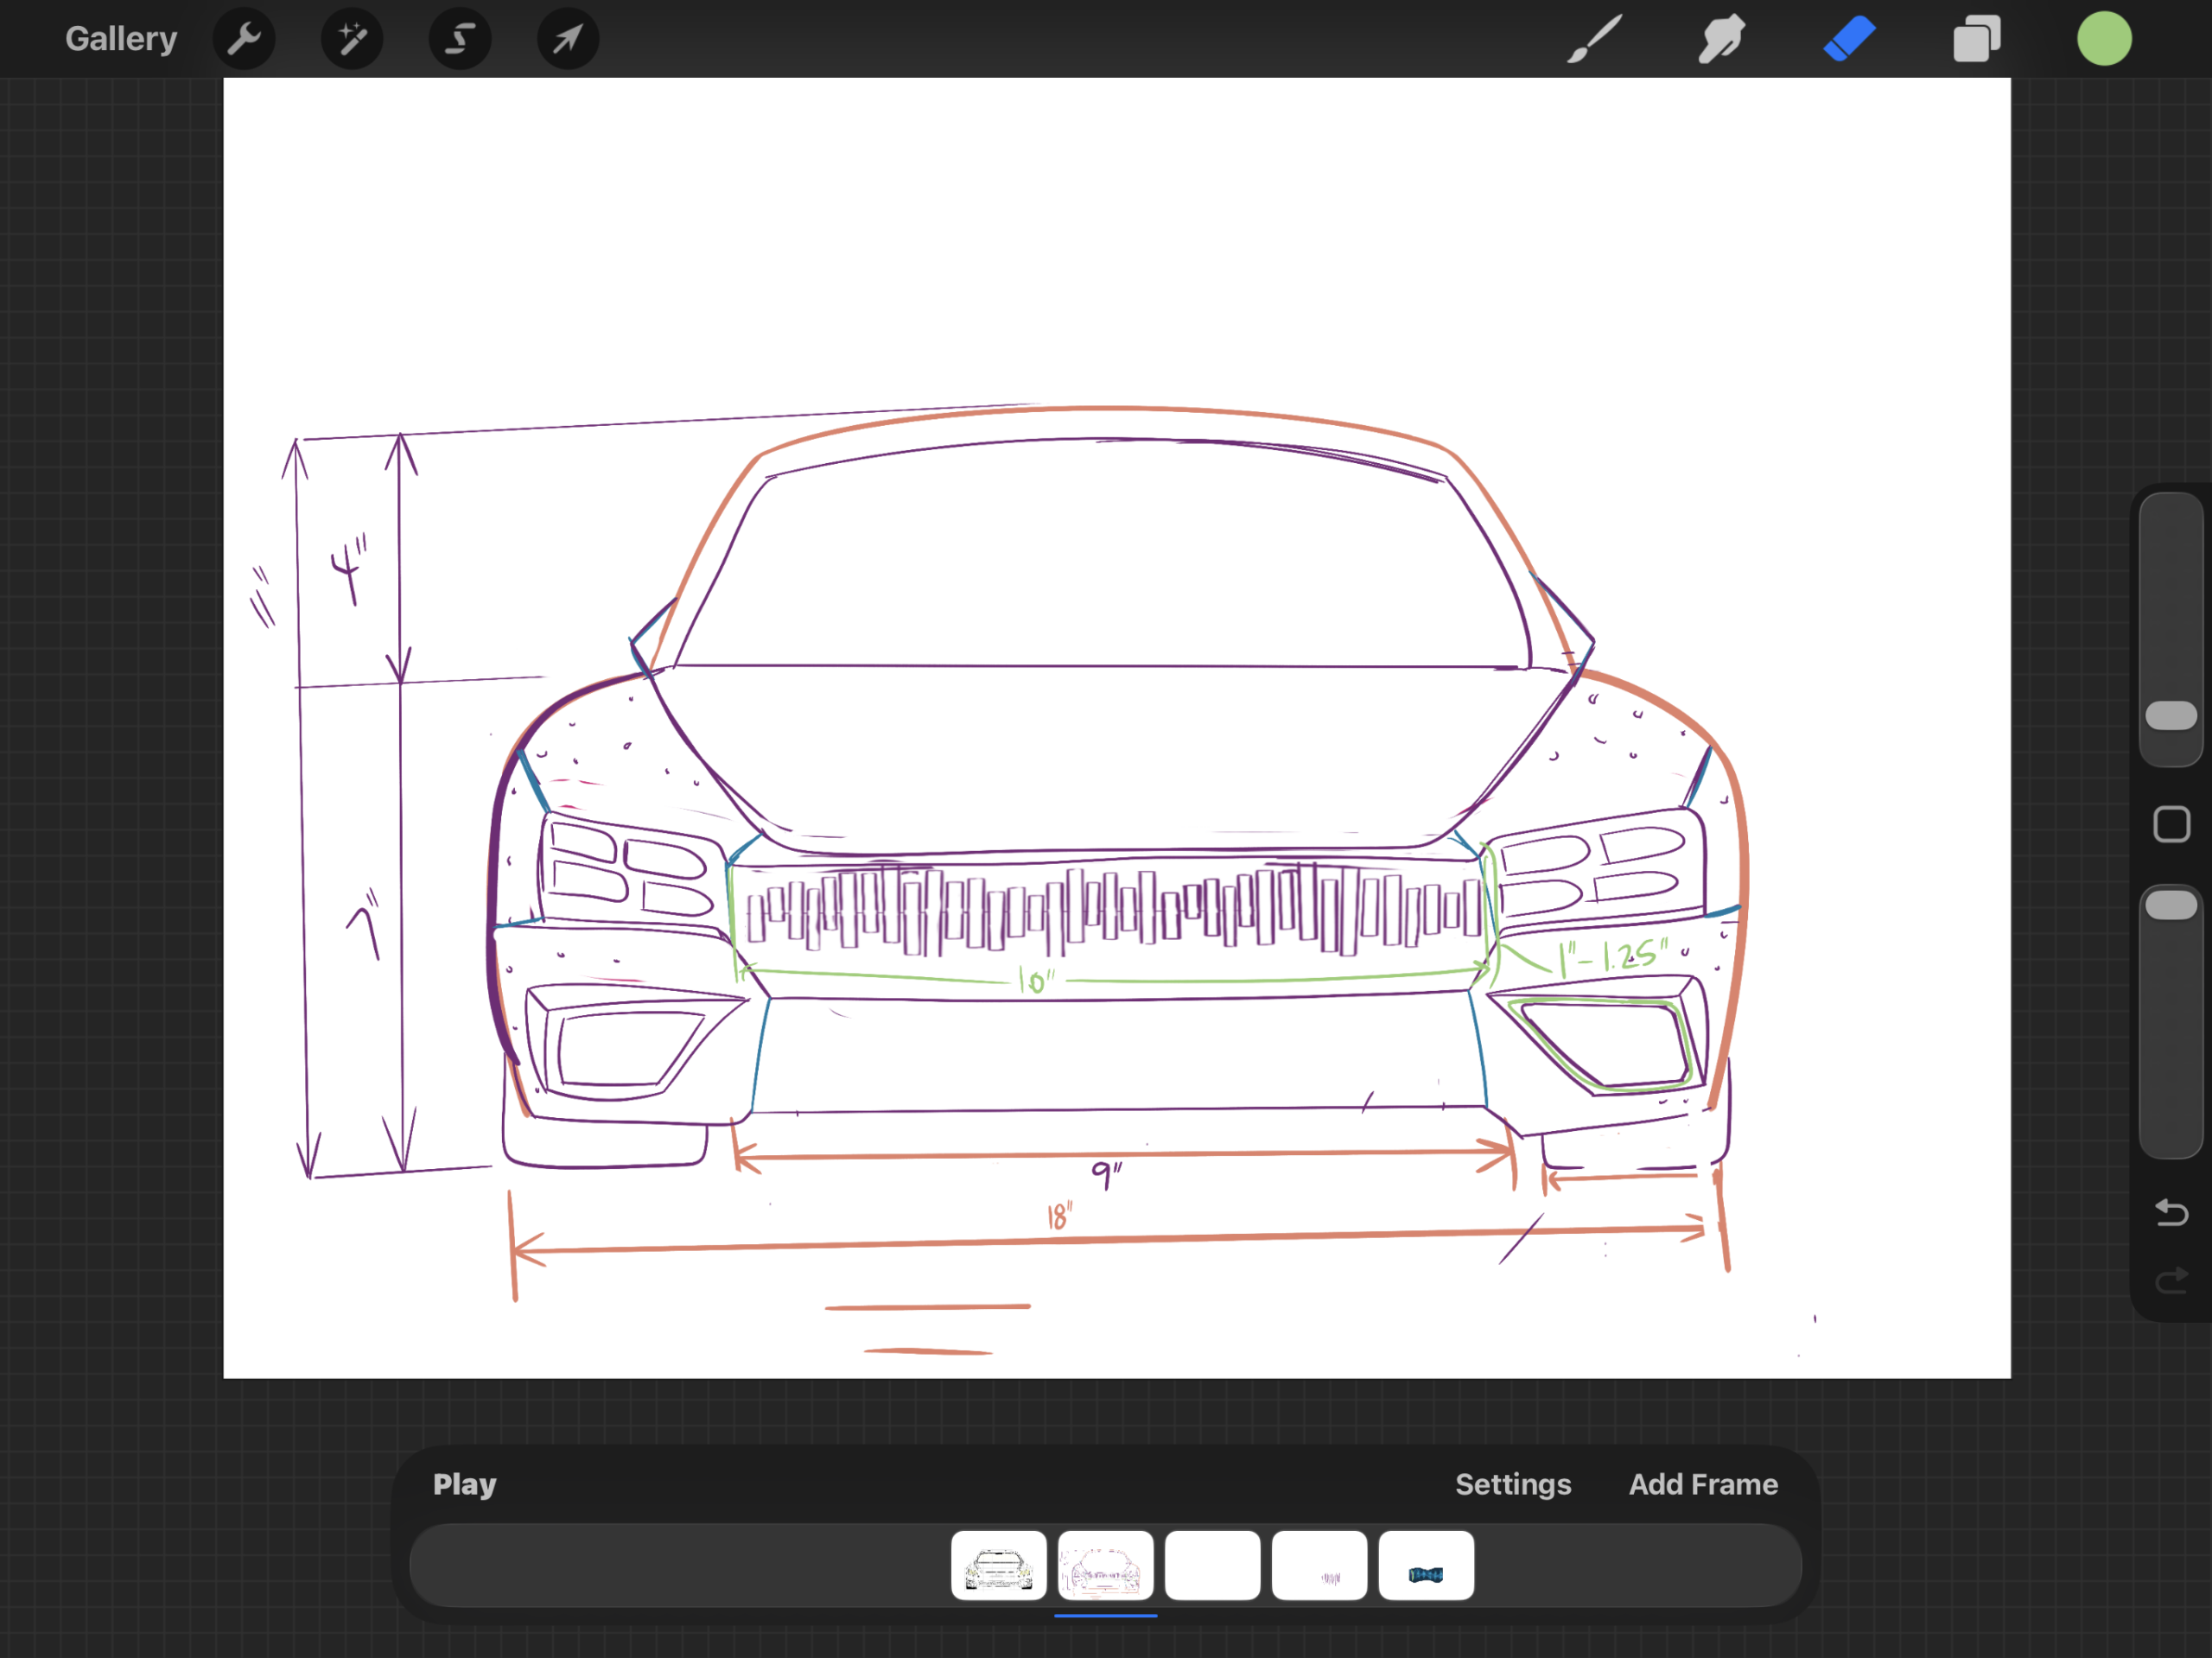Viewport: 2212px width, 1658px height.
Task: Select the Smudge finger tool
Action: (x=1721, y=39)
